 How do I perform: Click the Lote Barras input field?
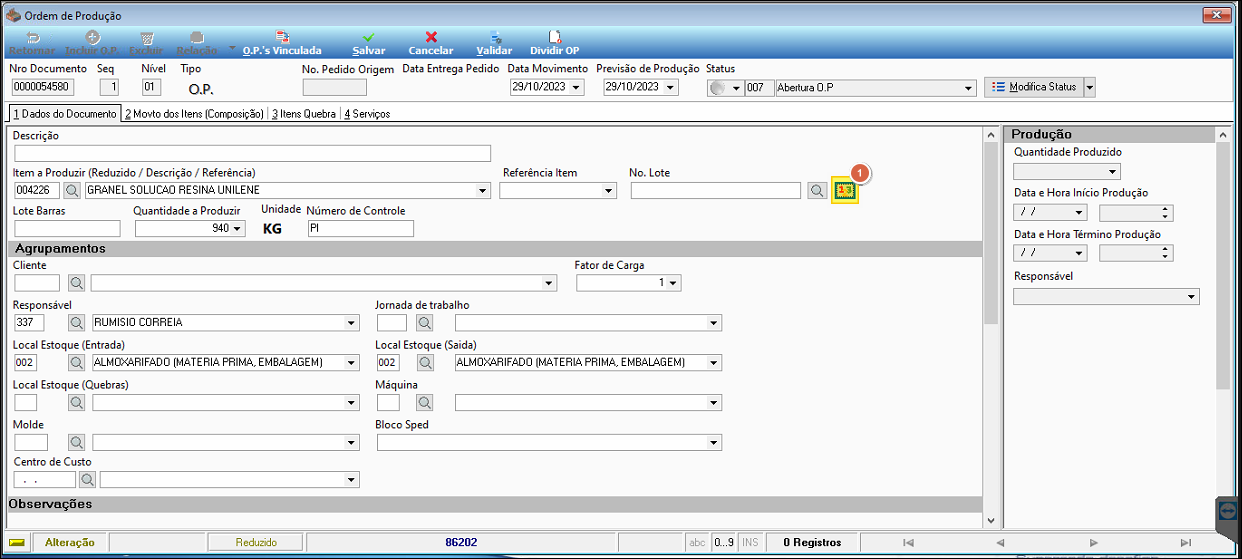(x=67, y=229)
